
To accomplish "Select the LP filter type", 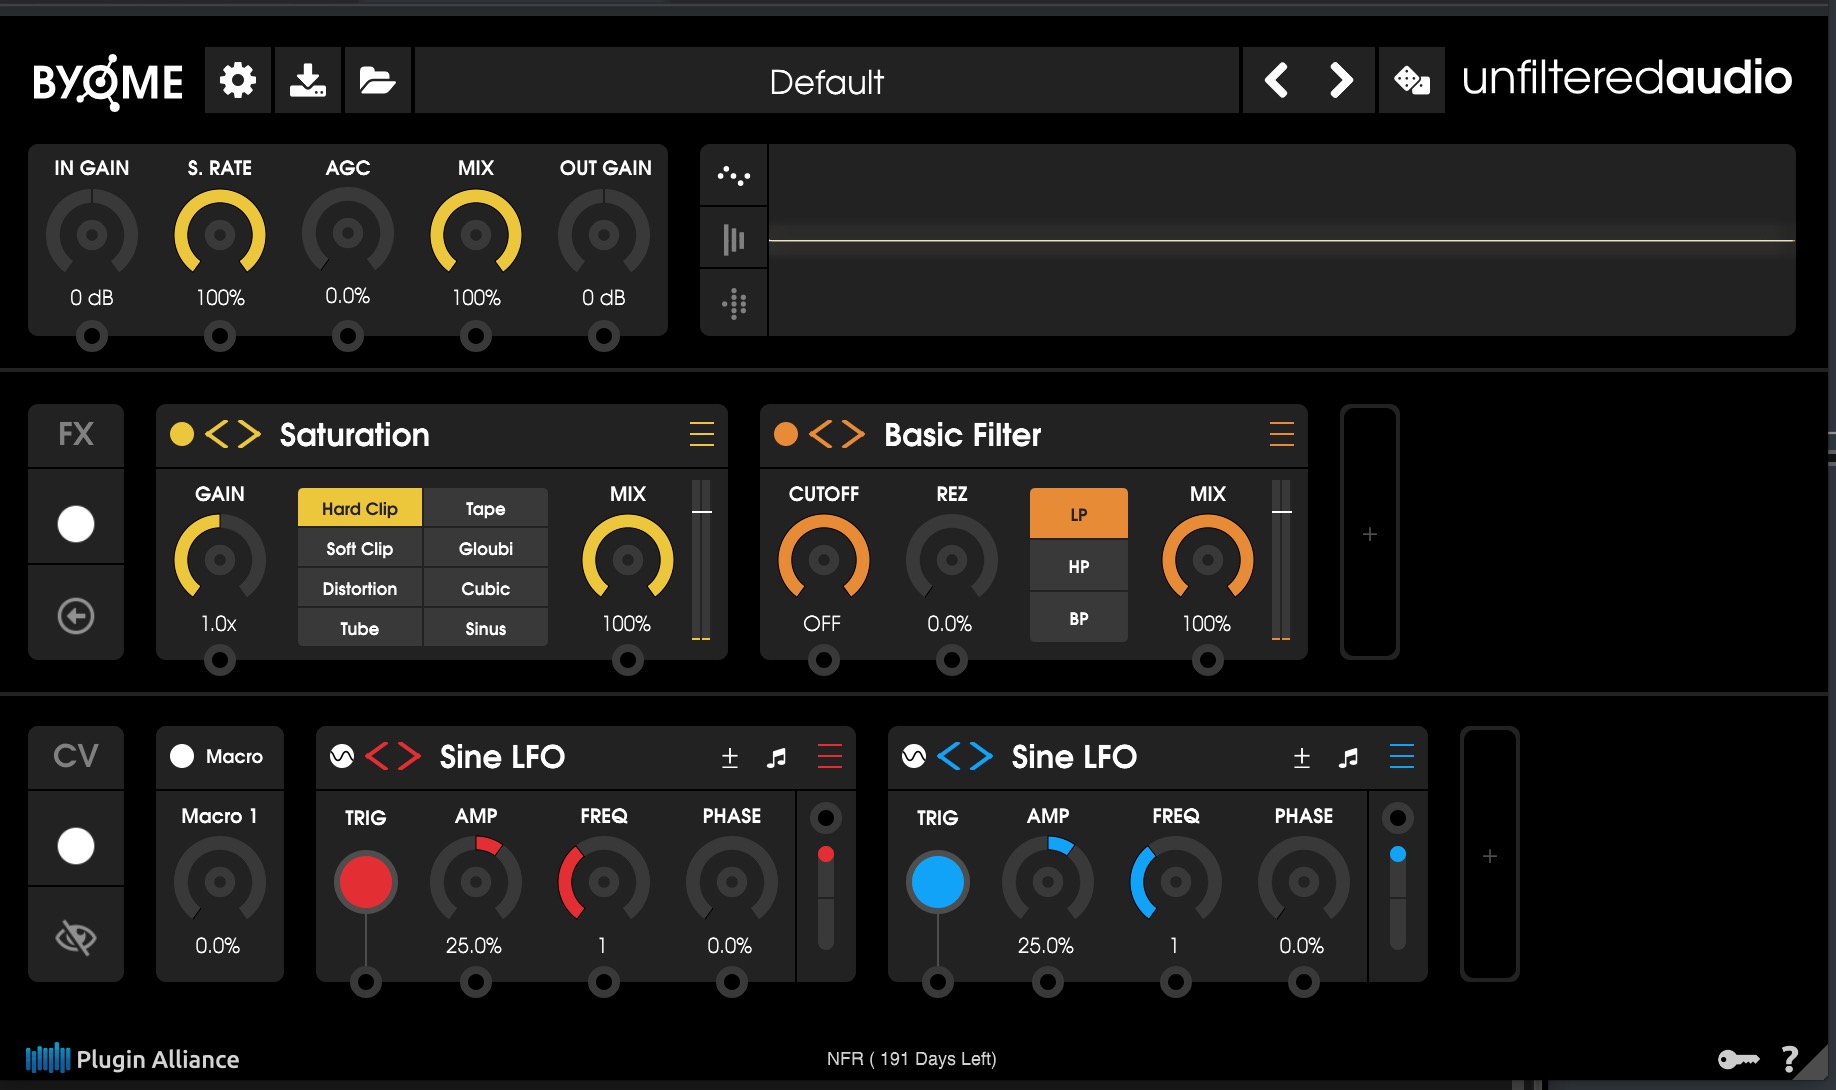I will 1079,514.
